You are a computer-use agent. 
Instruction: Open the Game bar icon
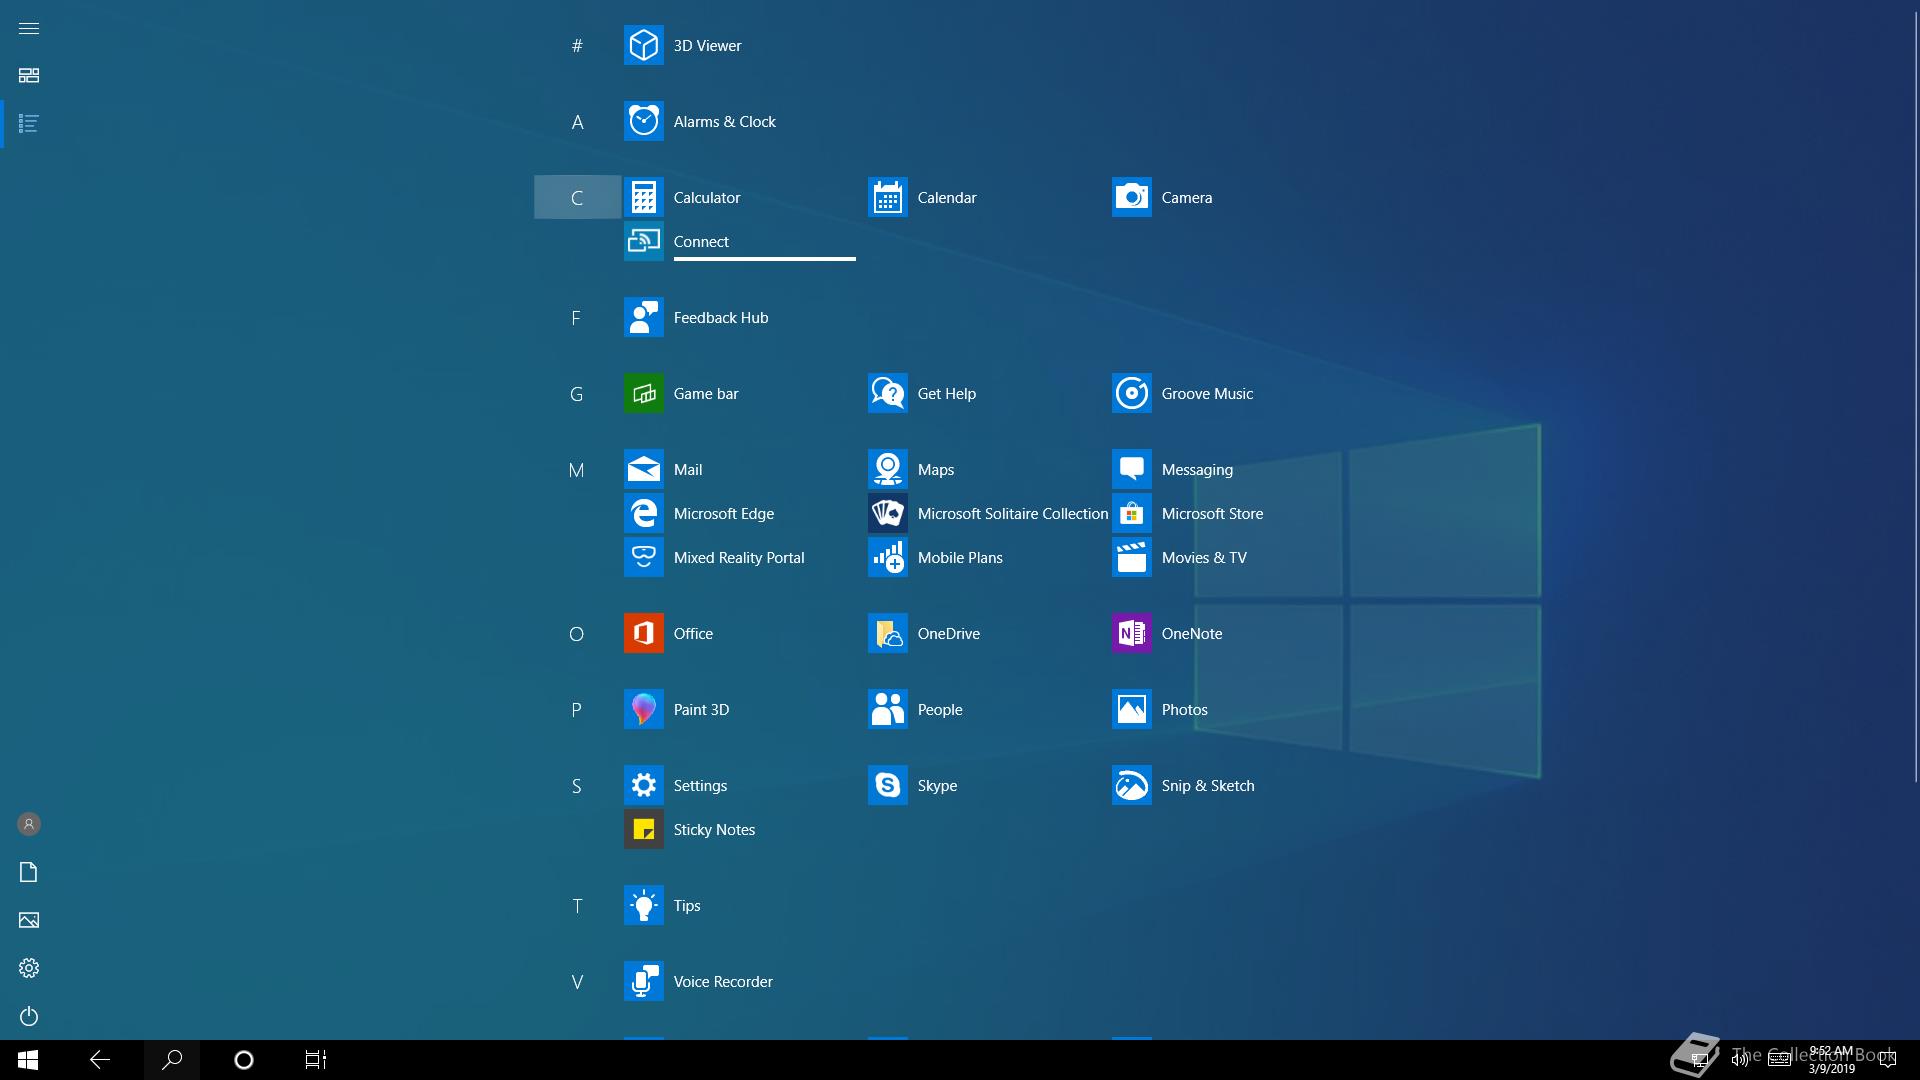643,393
